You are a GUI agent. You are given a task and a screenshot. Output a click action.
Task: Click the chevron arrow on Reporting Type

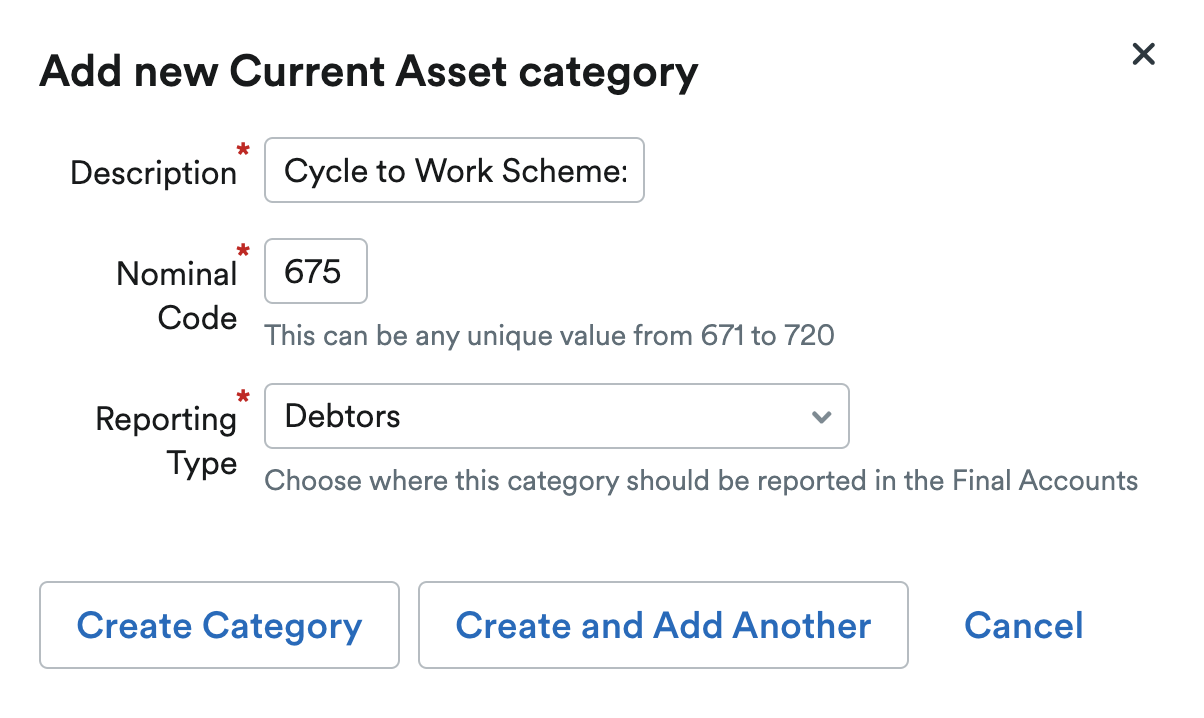click(x=822, y=417)
